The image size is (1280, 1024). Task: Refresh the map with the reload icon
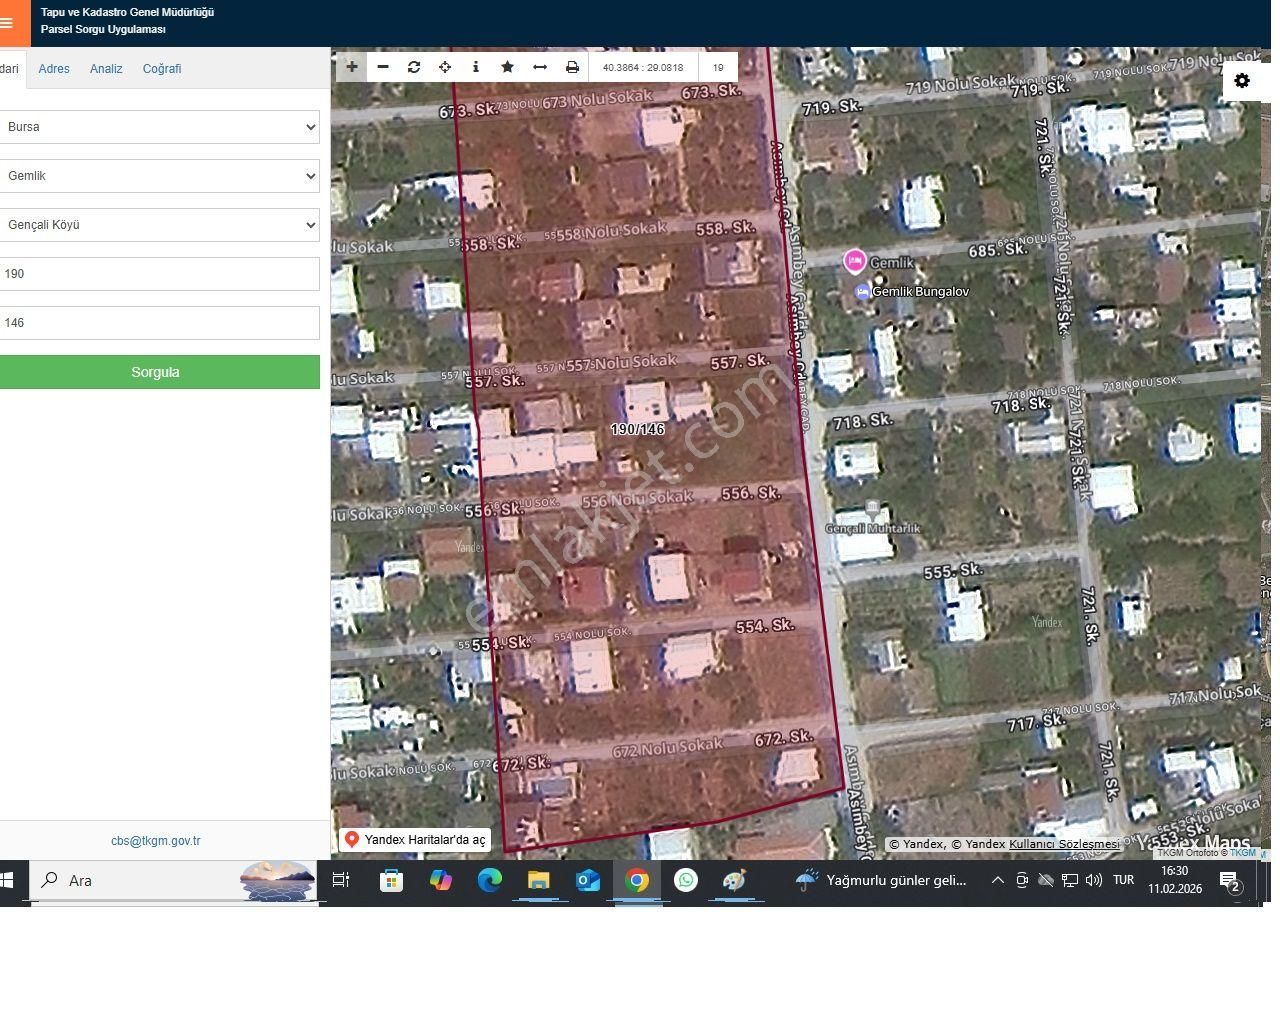click(414, 67)
